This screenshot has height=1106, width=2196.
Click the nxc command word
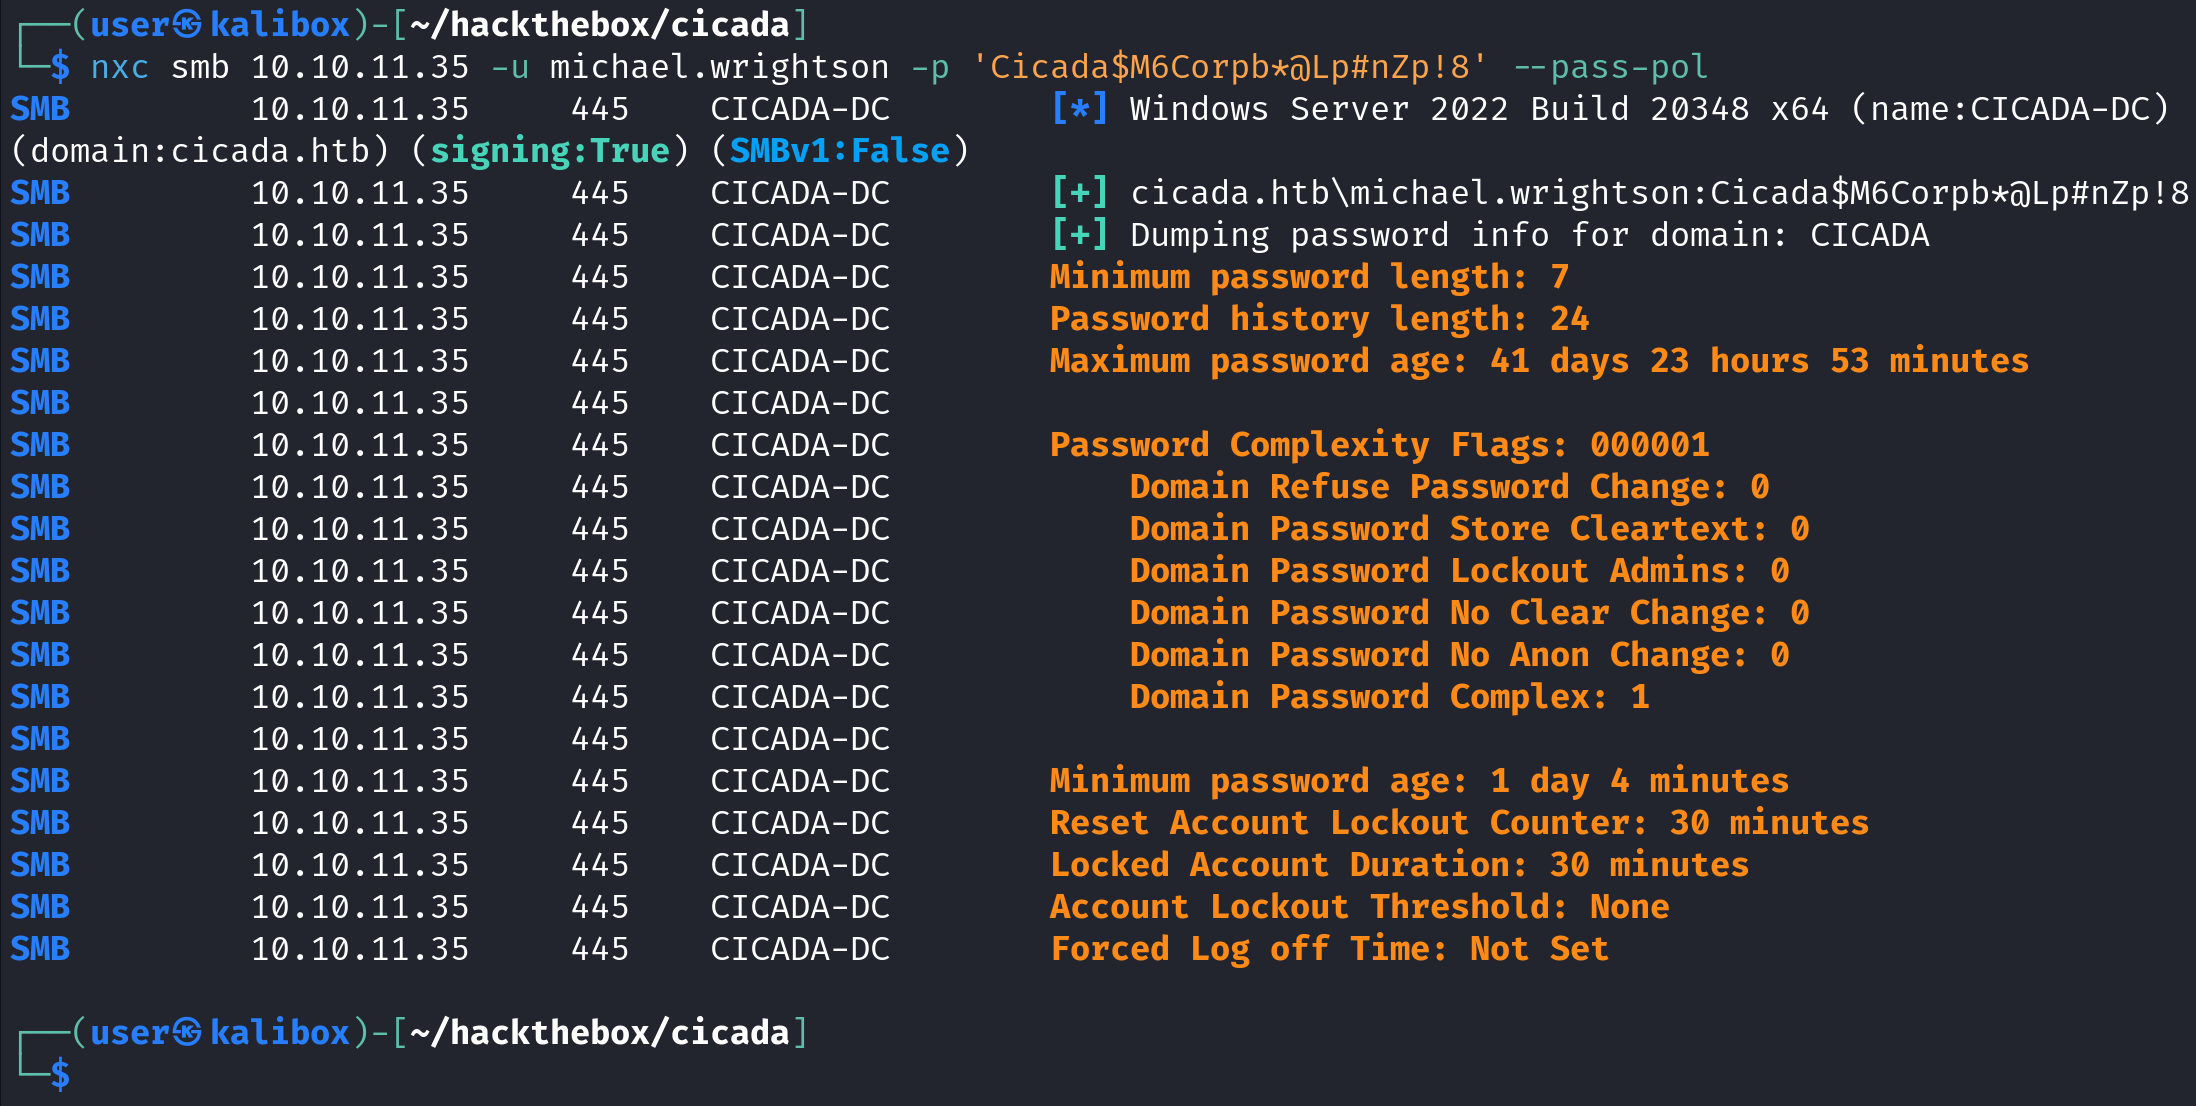click(120, 67)
